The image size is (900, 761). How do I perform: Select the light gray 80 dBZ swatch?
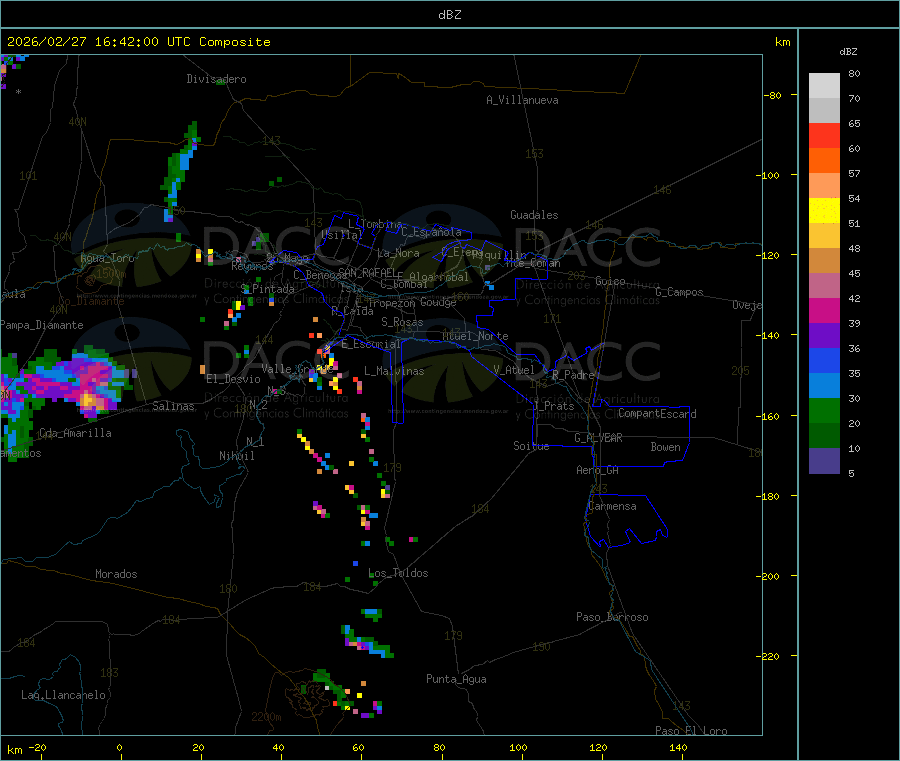(x=824, y=86)
